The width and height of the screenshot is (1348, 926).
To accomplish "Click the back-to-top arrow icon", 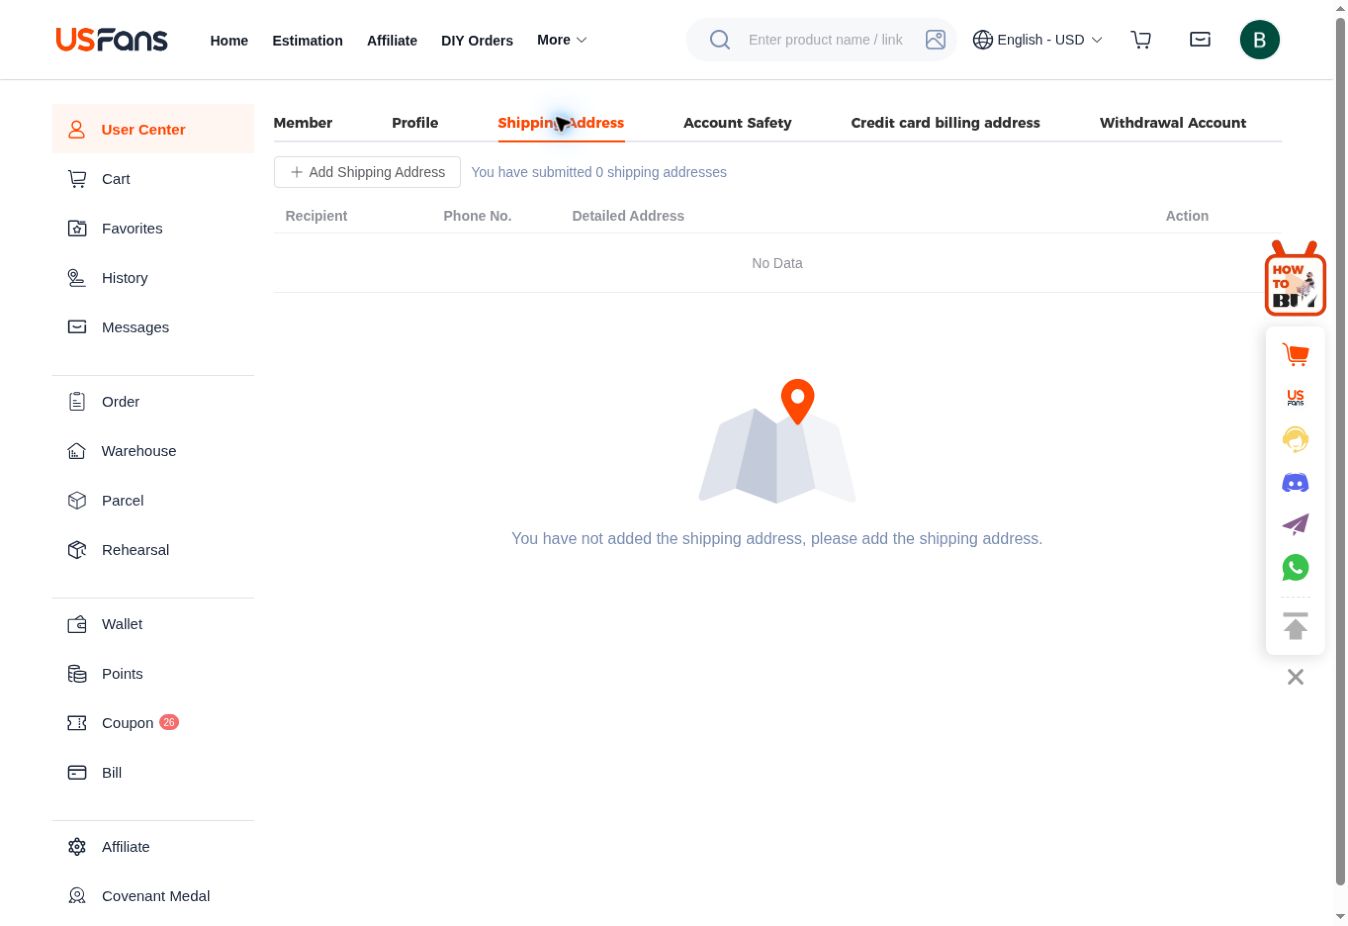I will pyautogui.click(x=1295, y=626).
